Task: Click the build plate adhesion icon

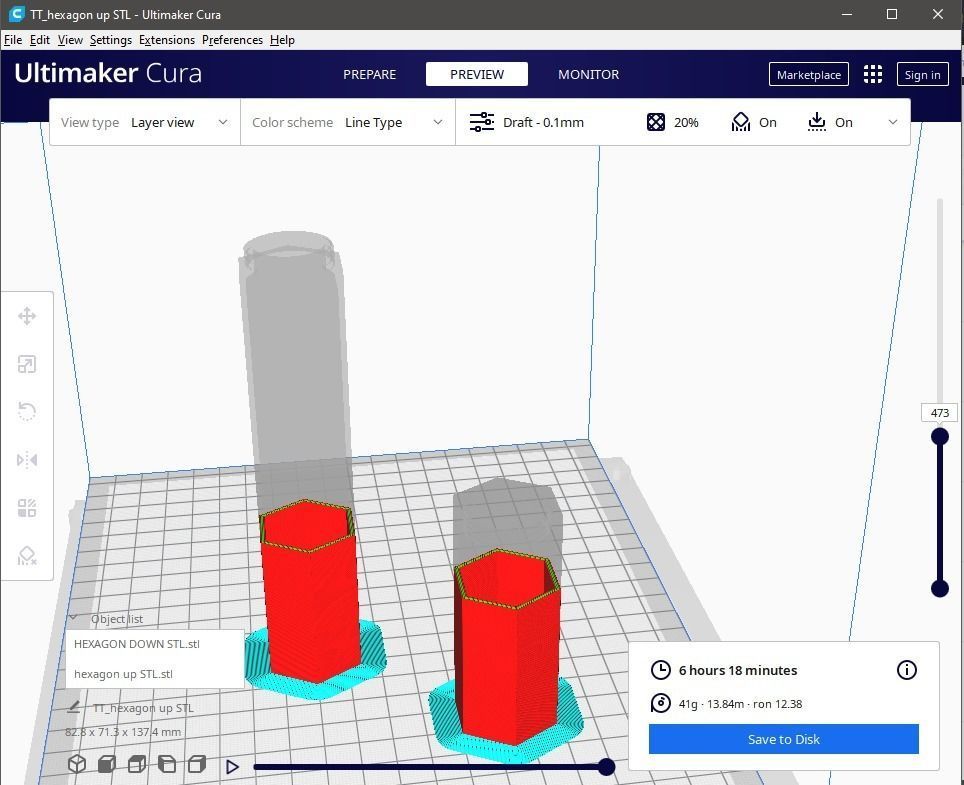Action: [x=816, y=122]
